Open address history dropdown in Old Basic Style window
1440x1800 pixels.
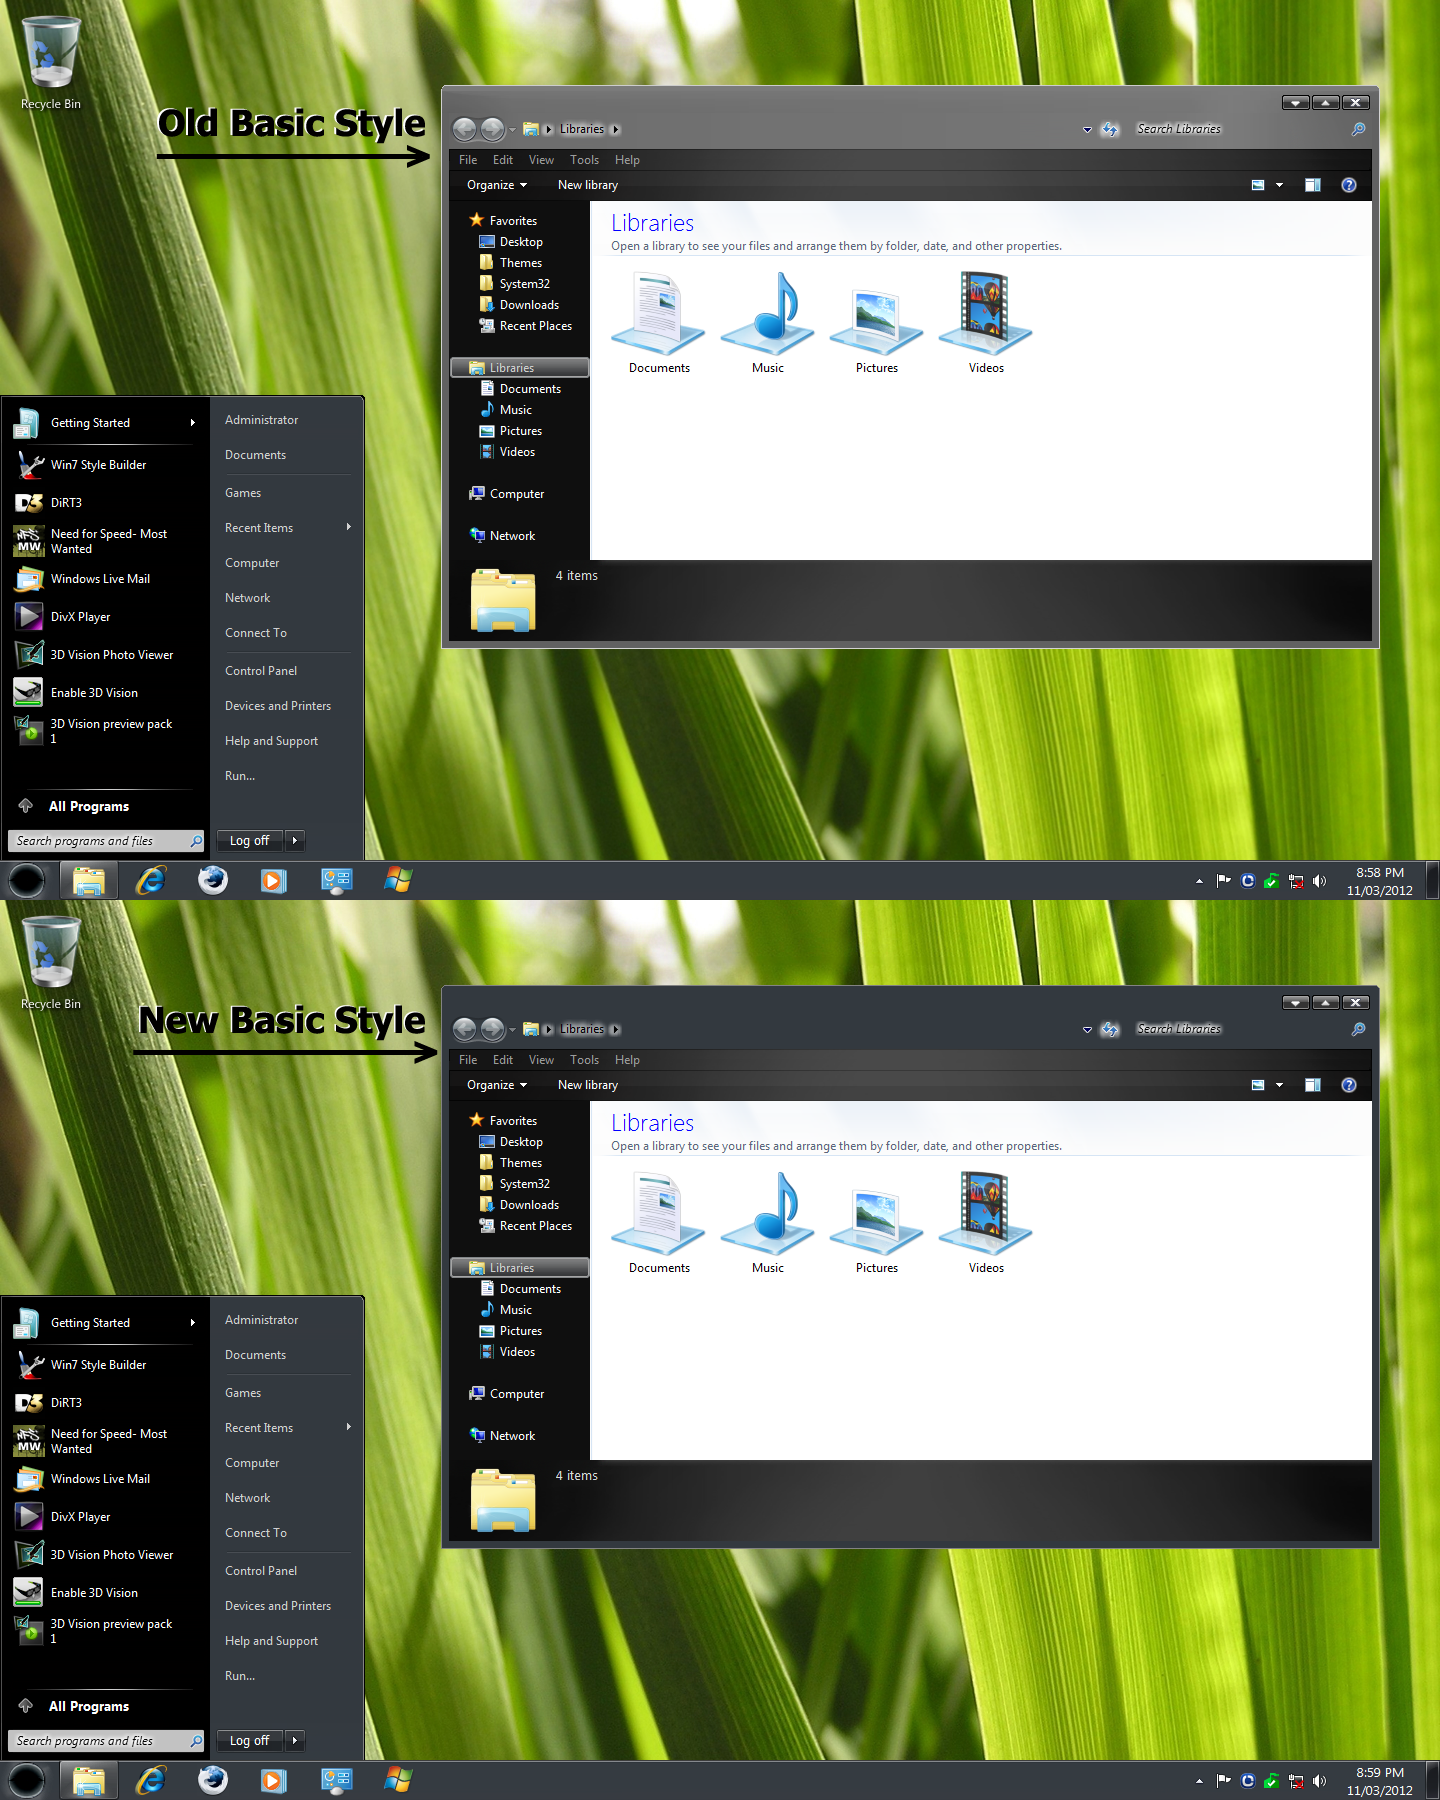point(1087,130)
